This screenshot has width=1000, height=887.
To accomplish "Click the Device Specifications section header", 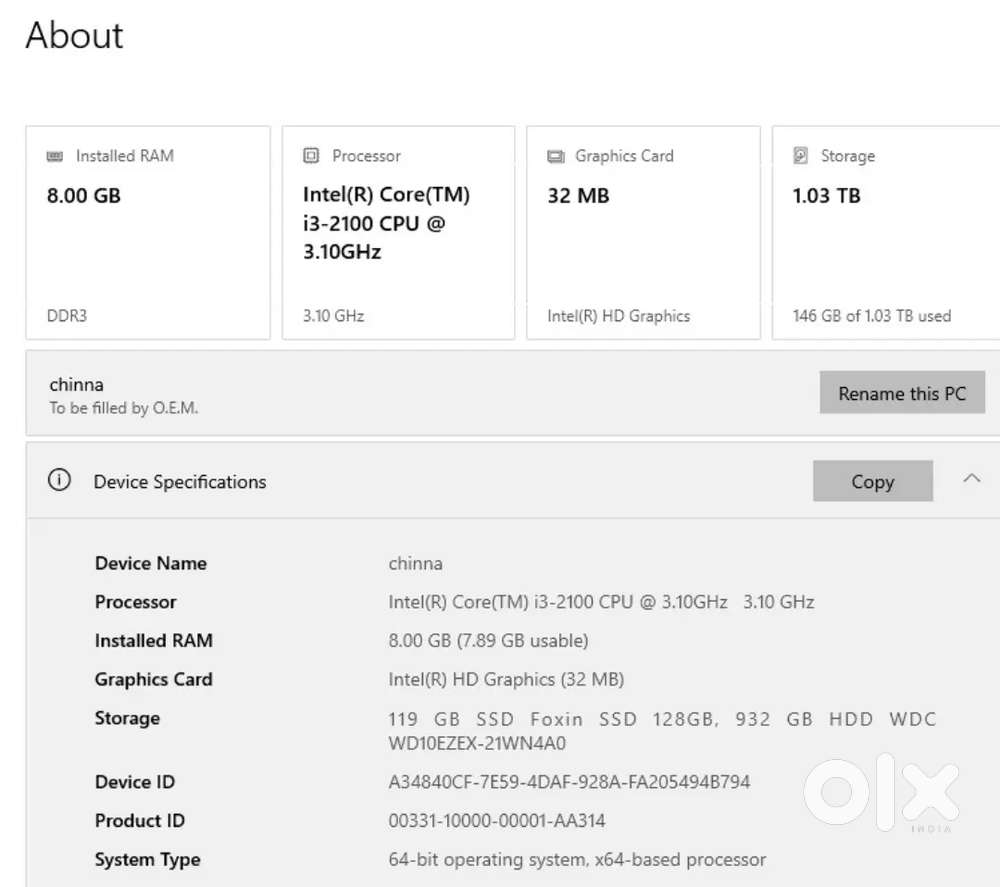I will 180,482.
